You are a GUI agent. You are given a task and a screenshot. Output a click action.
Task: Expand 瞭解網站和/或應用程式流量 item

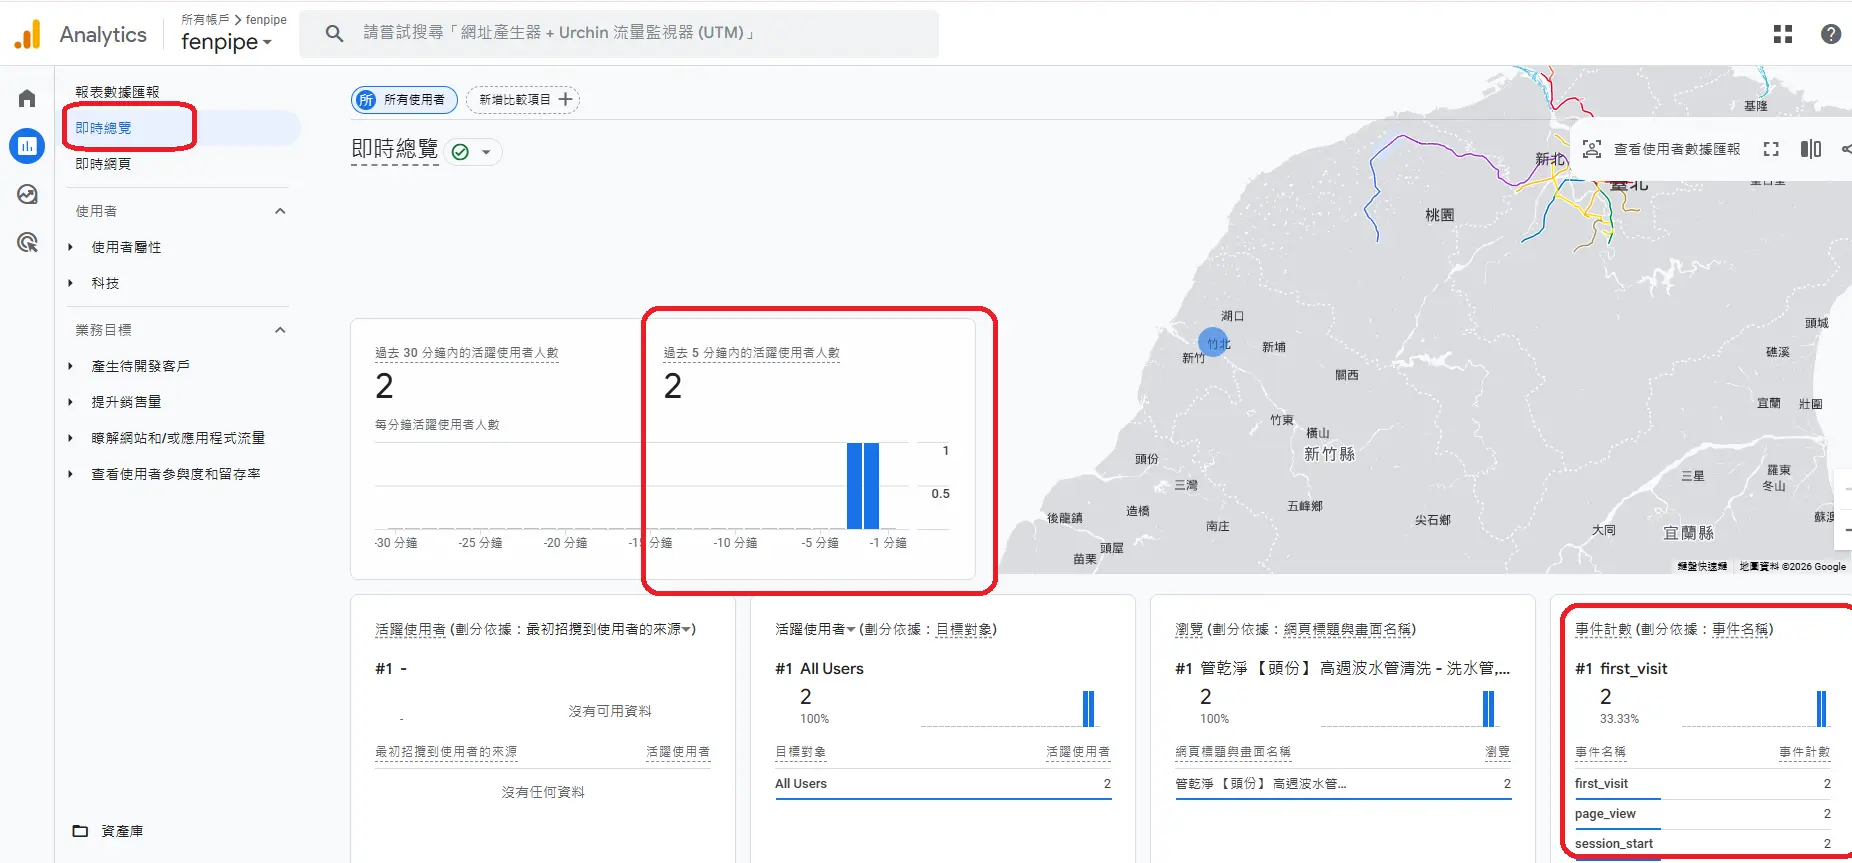[70, 438]
